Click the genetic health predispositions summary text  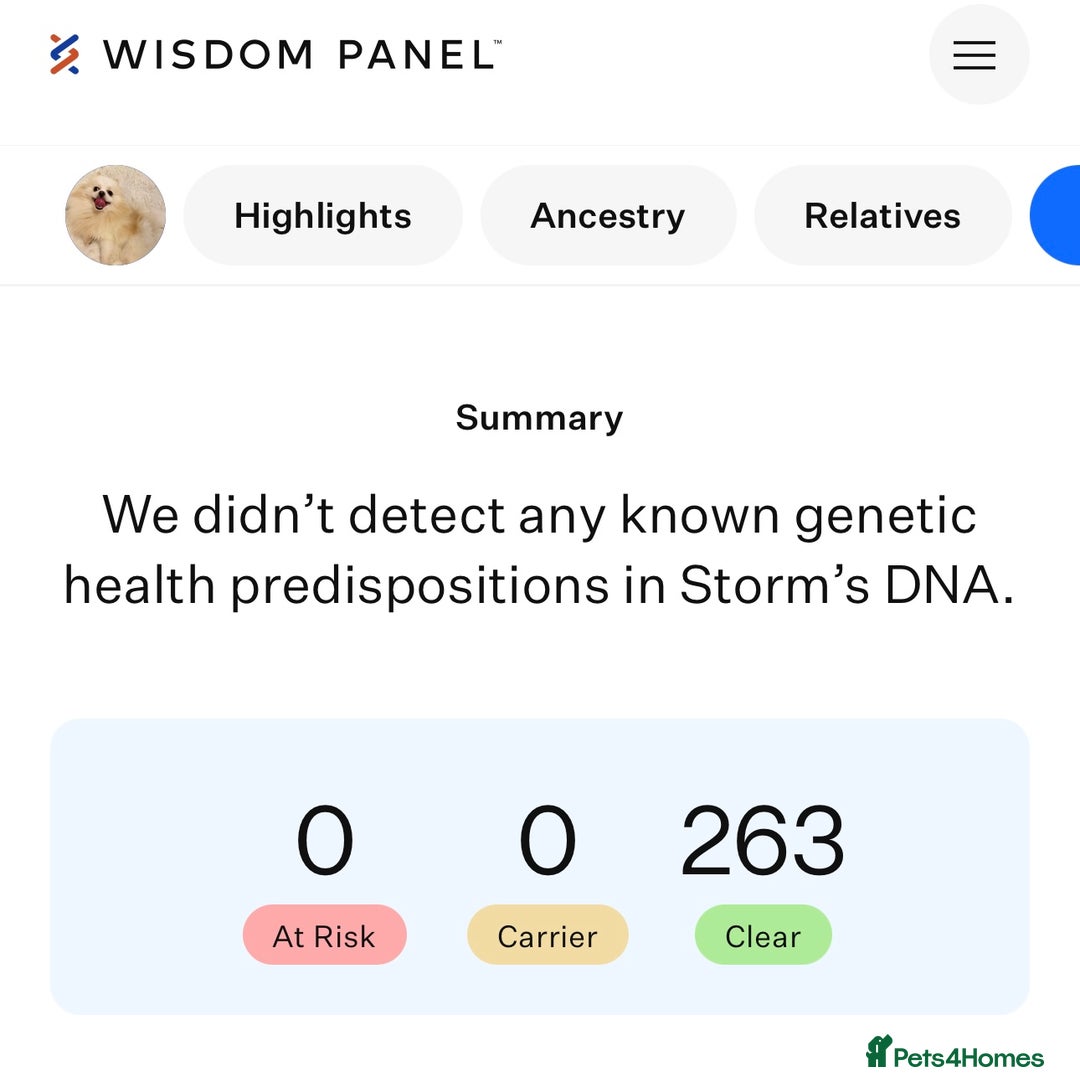539,550
